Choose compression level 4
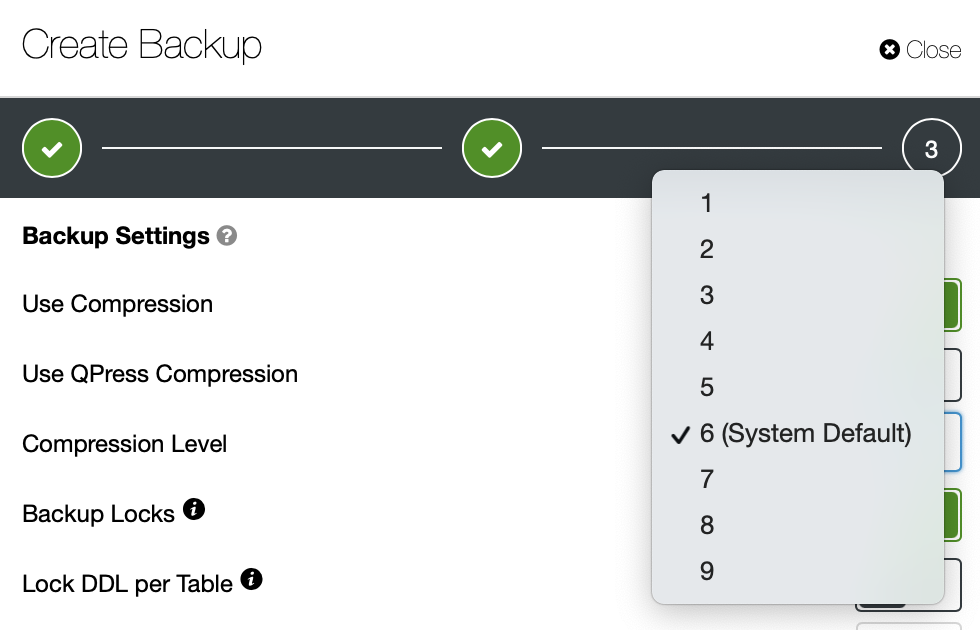Viewport: 980px width, 630px height. (798, 341)
